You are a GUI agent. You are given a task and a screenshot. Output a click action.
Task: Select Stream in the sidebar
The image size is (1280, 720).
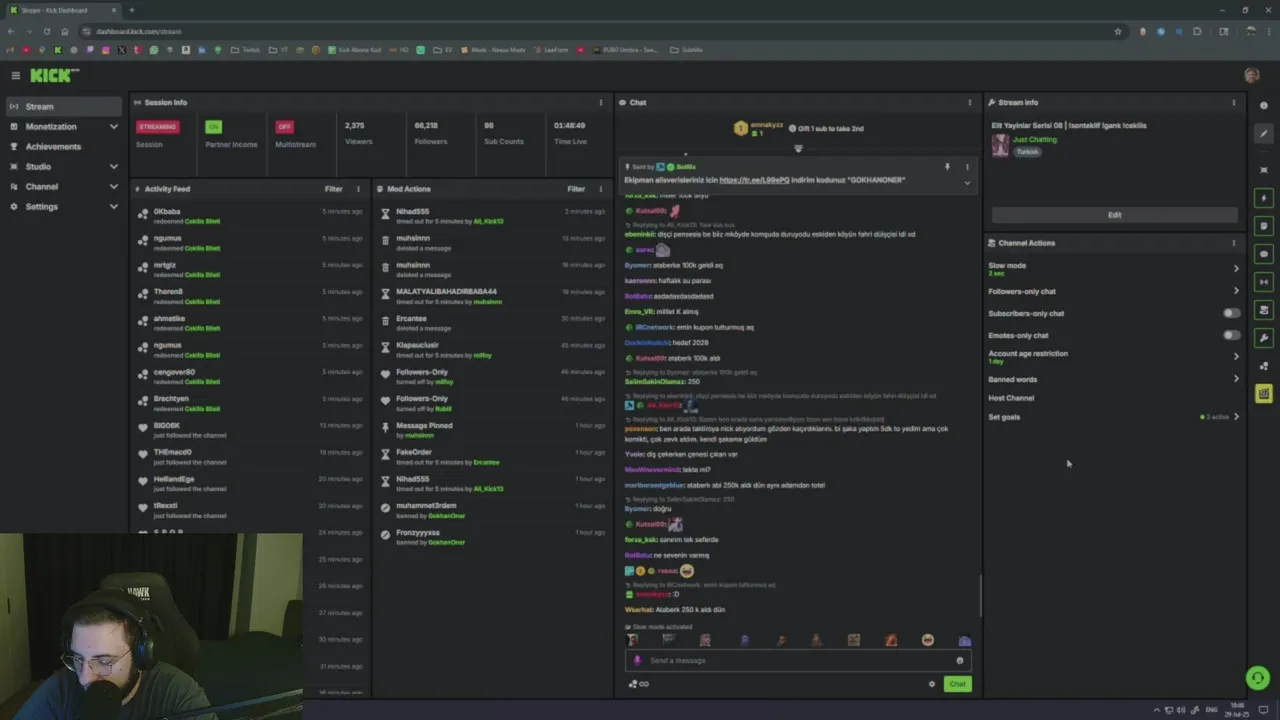(x=63, y=106)
